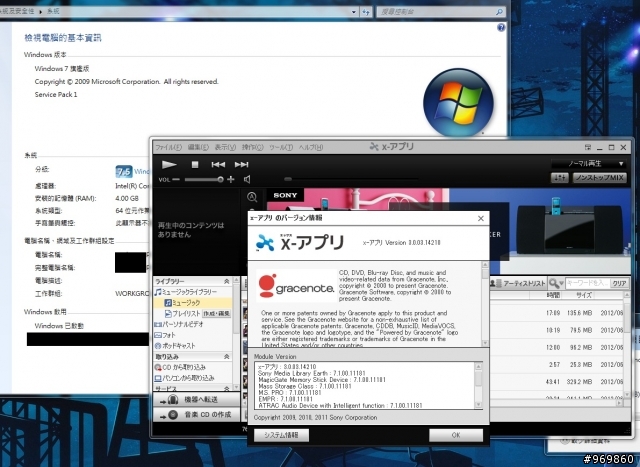
Task: Open the 操作(C) menu
Action: pos(252,147)
